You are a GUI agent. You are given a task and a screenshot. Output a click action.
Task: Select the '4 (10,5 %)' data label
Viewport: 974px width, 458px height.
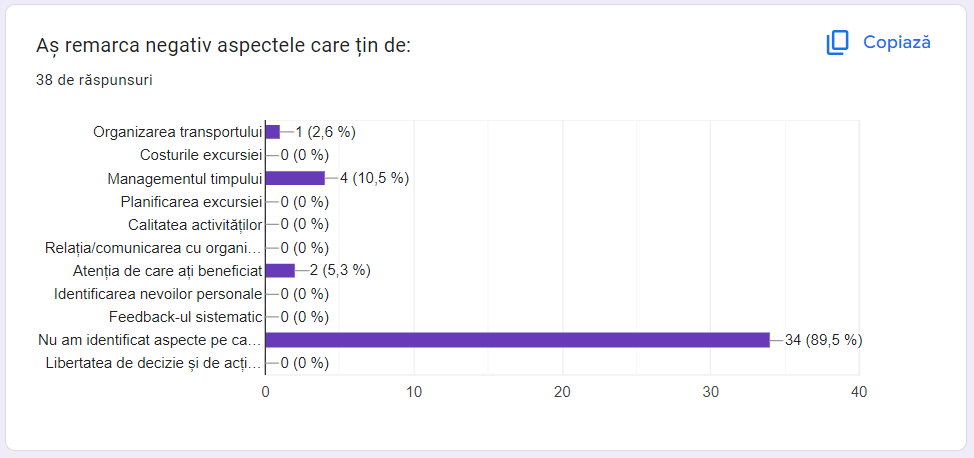[374, 178]
